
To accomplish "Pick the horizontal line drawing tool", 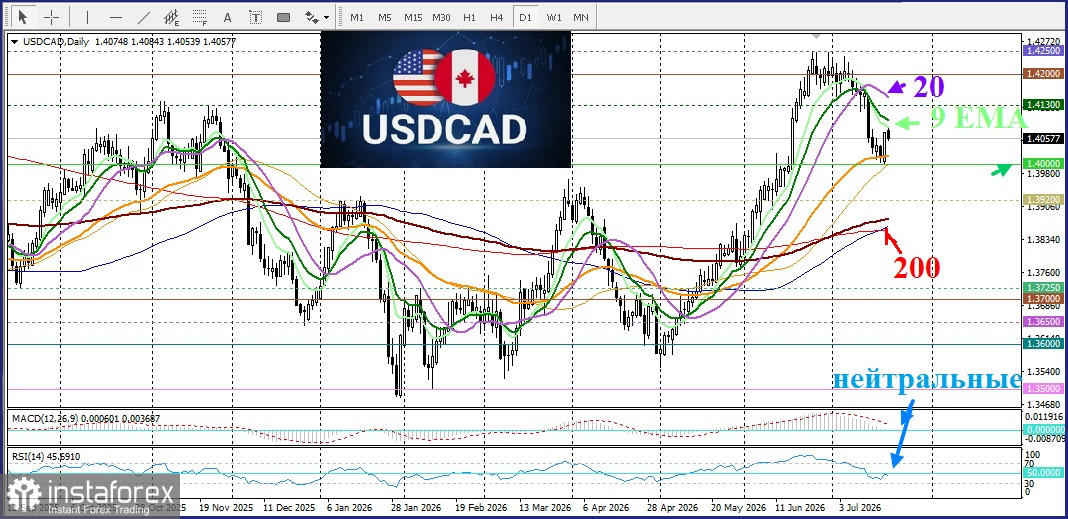I will pyautogui.click(x=116, y=17).
